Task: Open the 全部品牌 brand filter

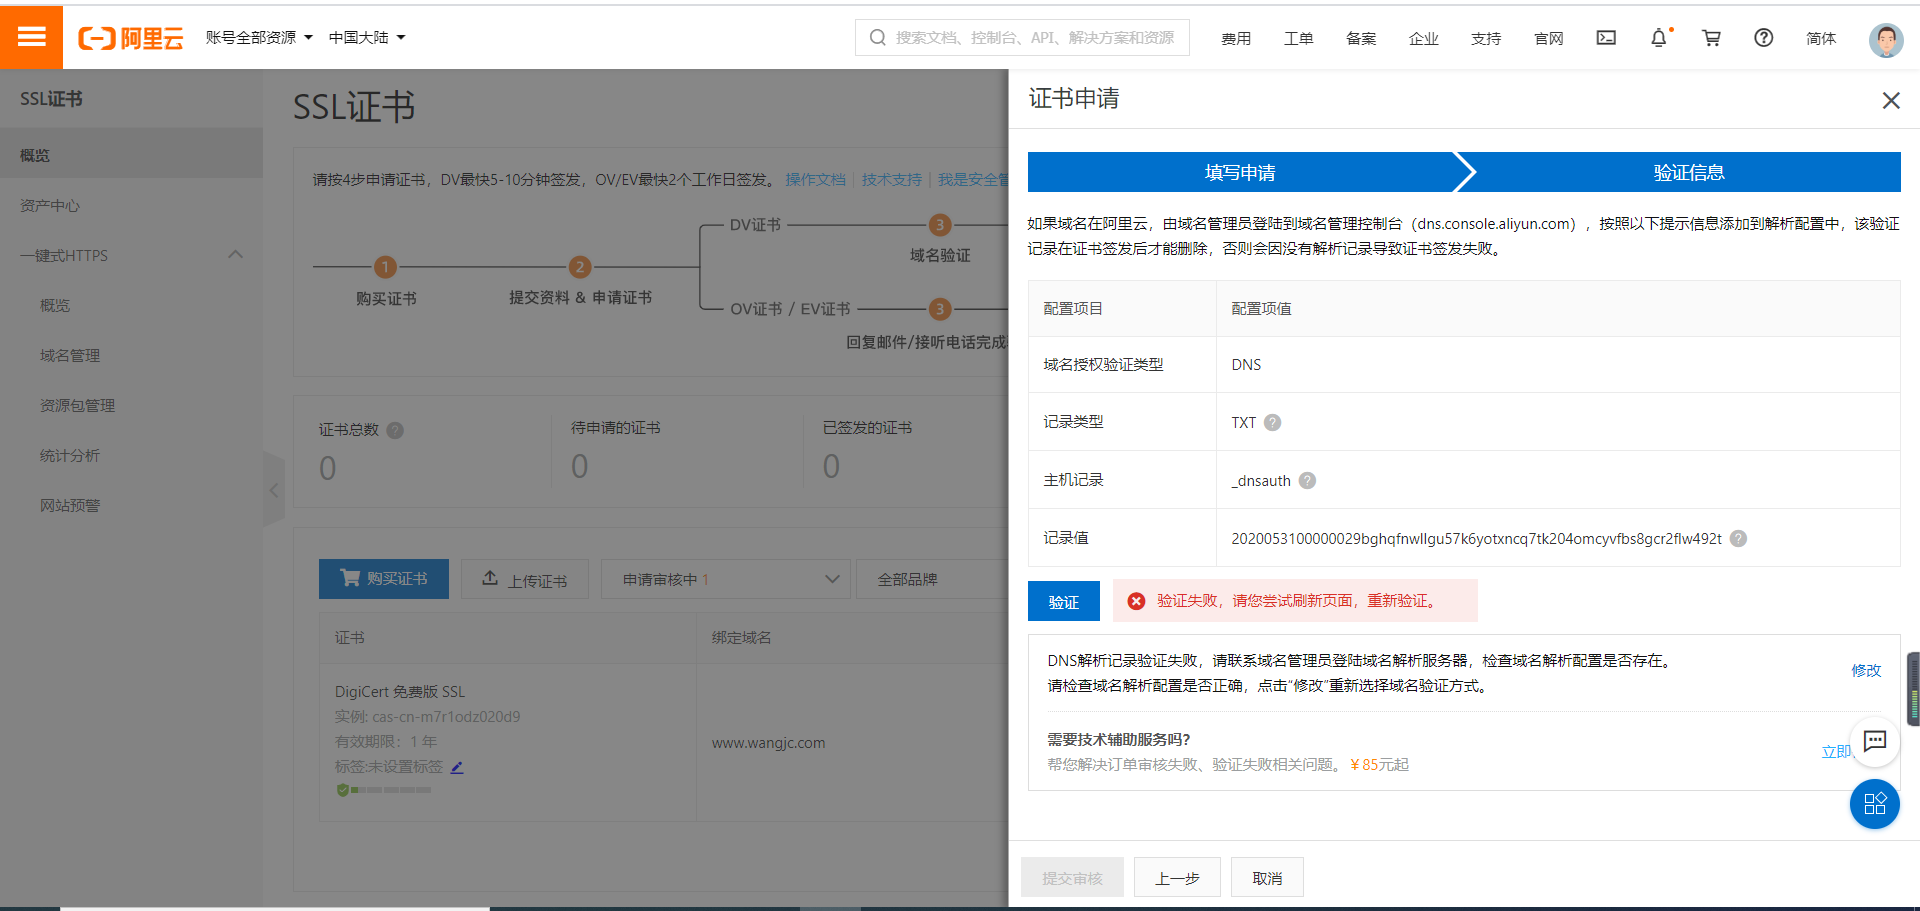Action: [x=932, y=579]
